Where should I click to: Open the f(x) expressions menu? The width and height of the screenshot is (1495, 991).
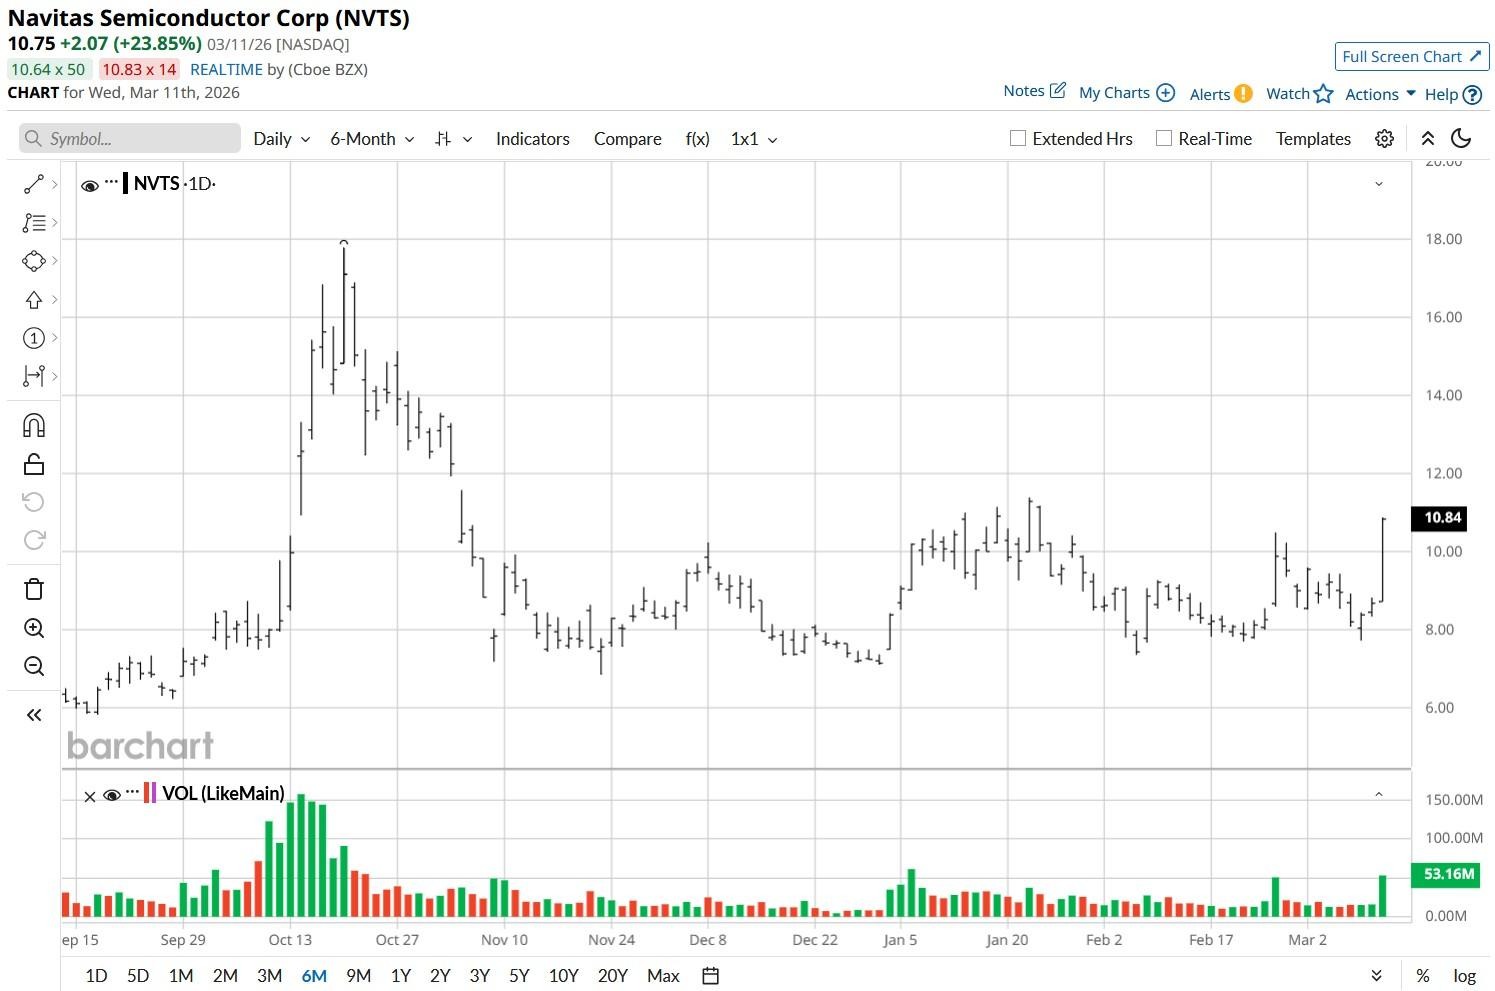pos(698,139)
